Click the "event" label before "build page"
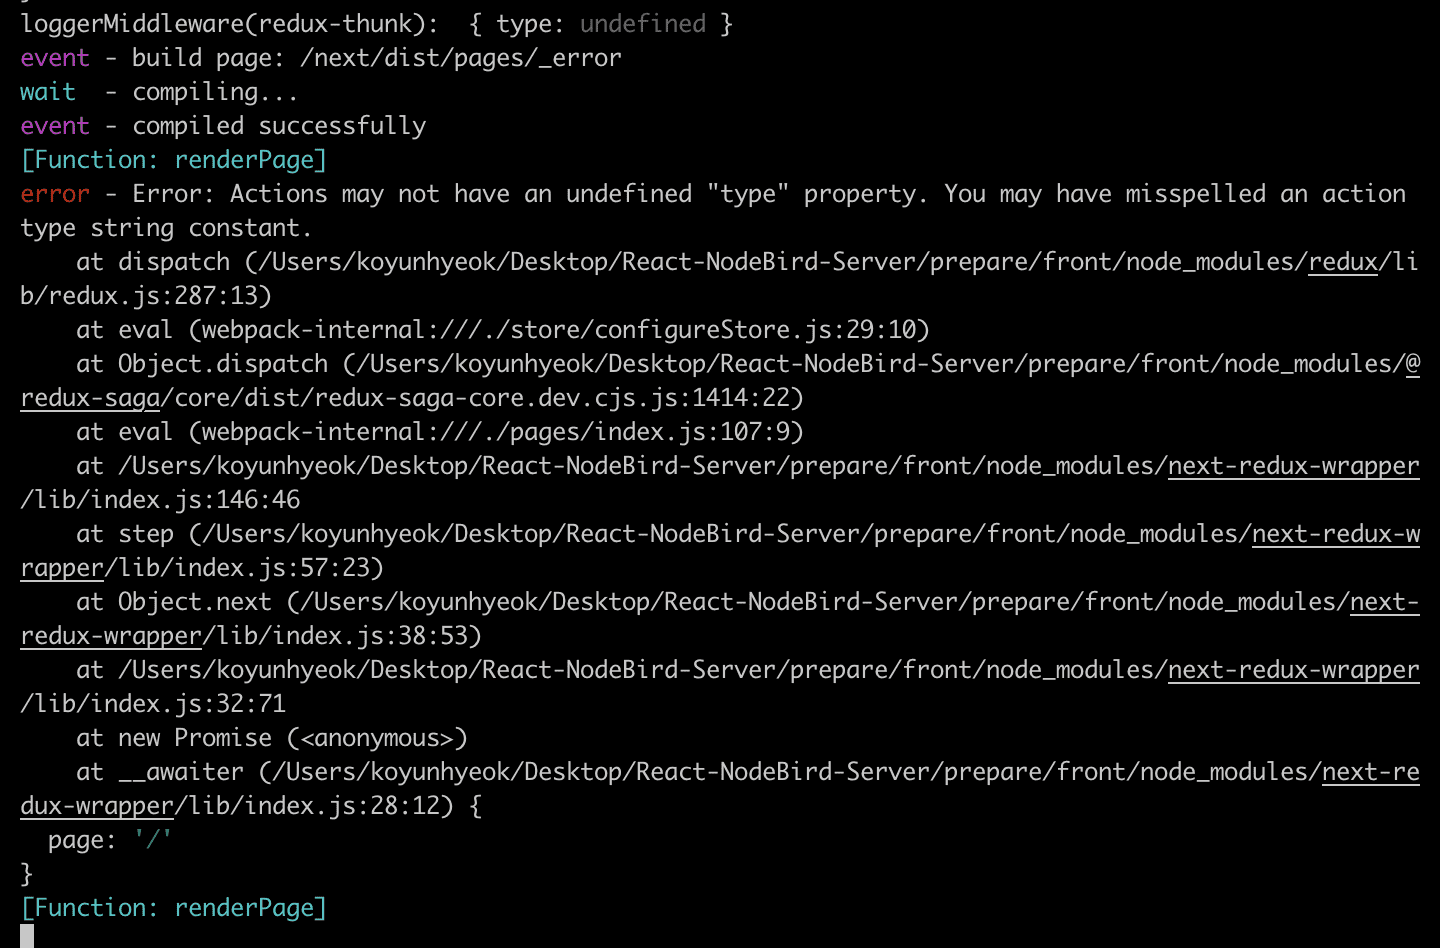Screen dimensions: 1440x948 (55, 58)
